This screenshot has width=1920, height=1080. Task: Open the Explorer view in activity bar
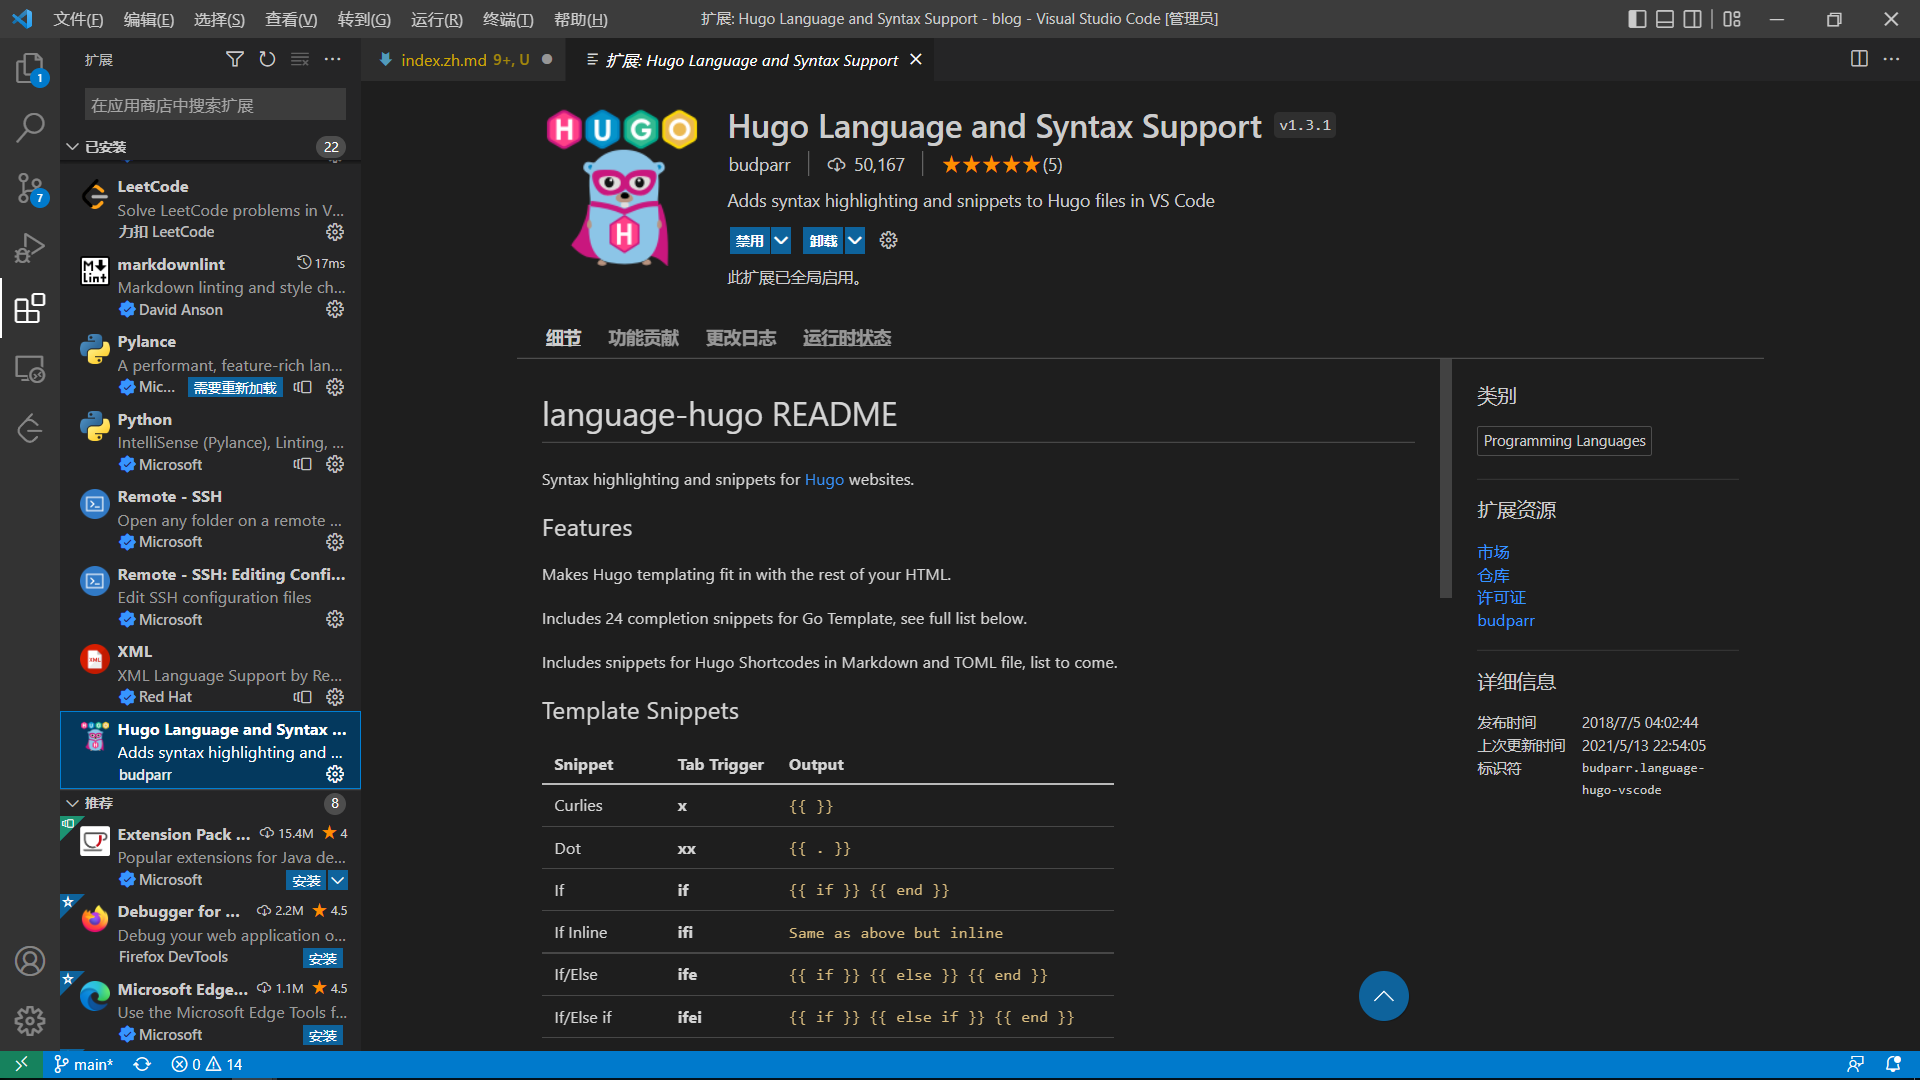[x=30, y=68]
